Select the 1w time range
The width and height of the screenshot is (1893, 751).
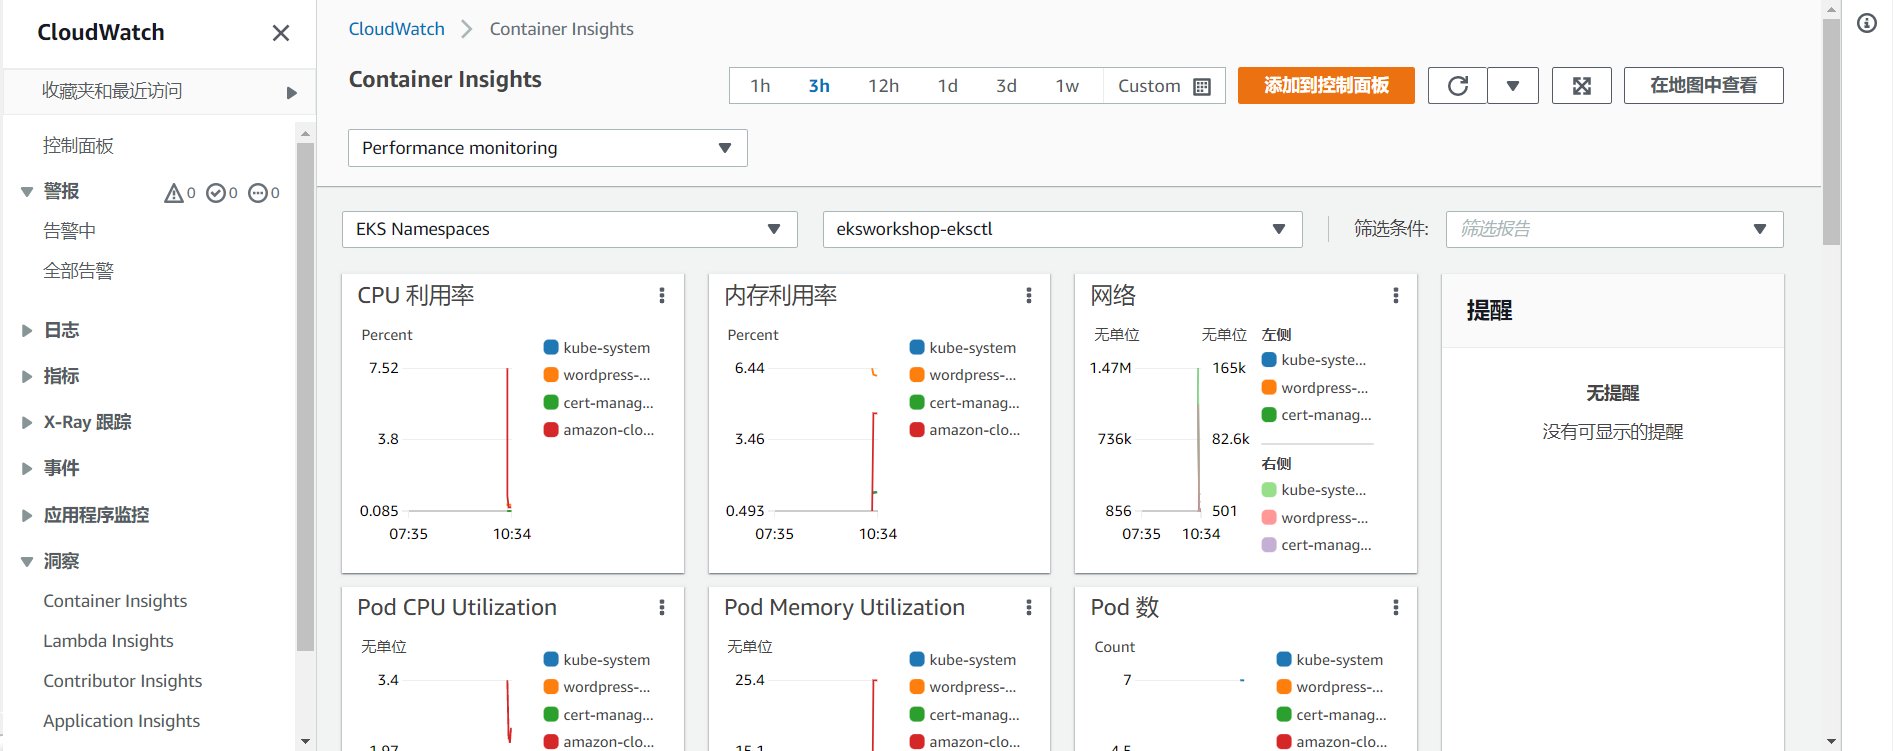1067,86
